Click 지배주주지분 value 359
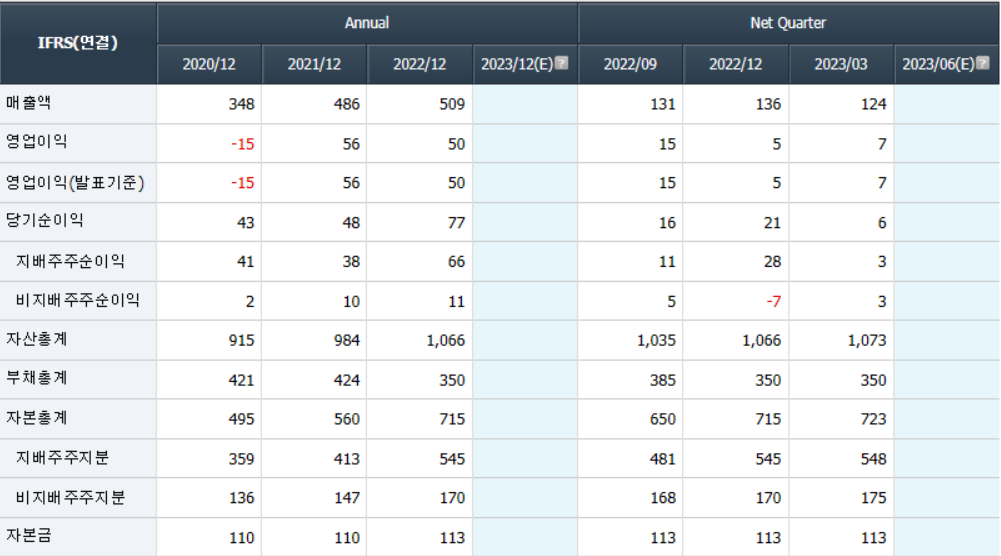The image size is (1001, 556). coord(242,459)
